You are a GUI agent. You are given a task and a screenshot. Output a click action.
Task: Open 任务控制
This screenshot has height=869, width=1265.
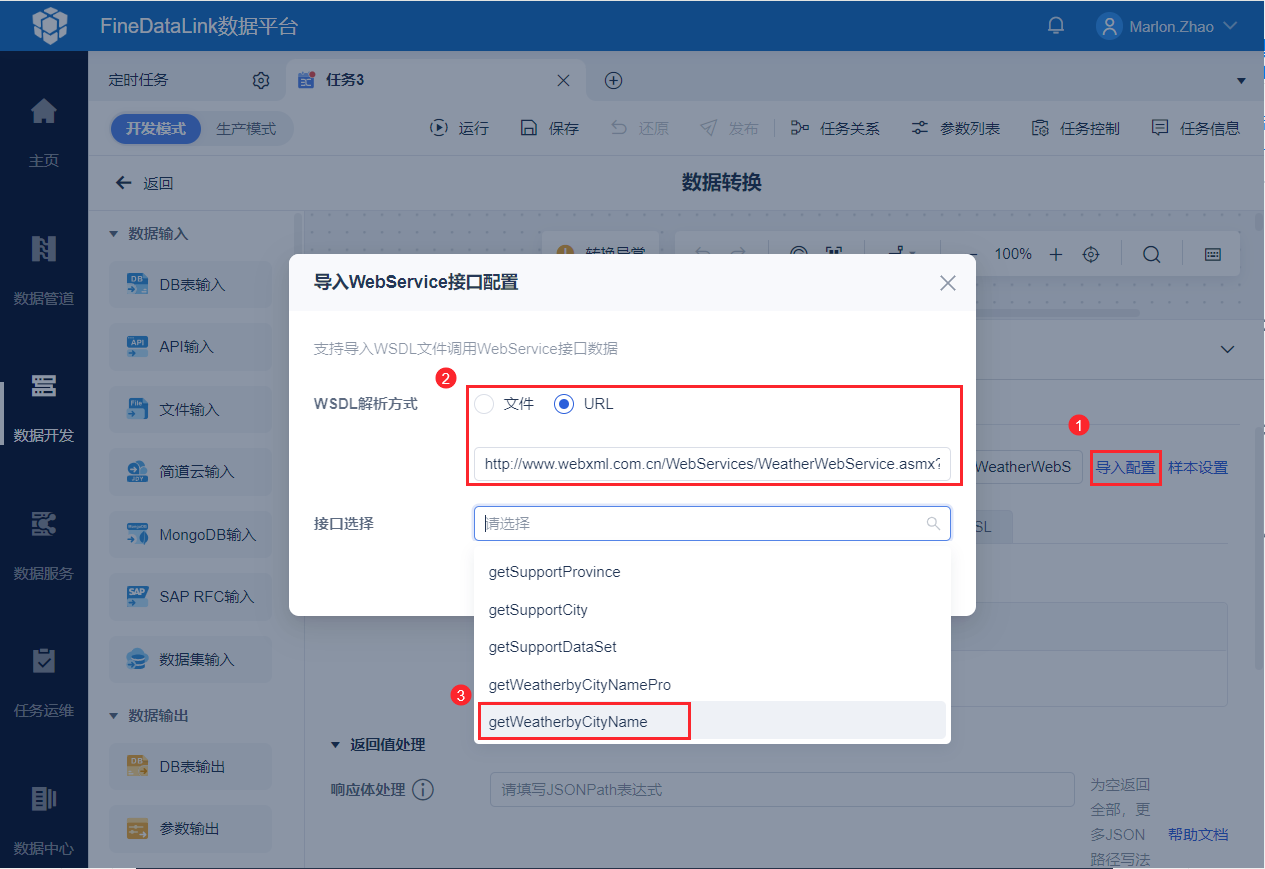[1075, 128]
